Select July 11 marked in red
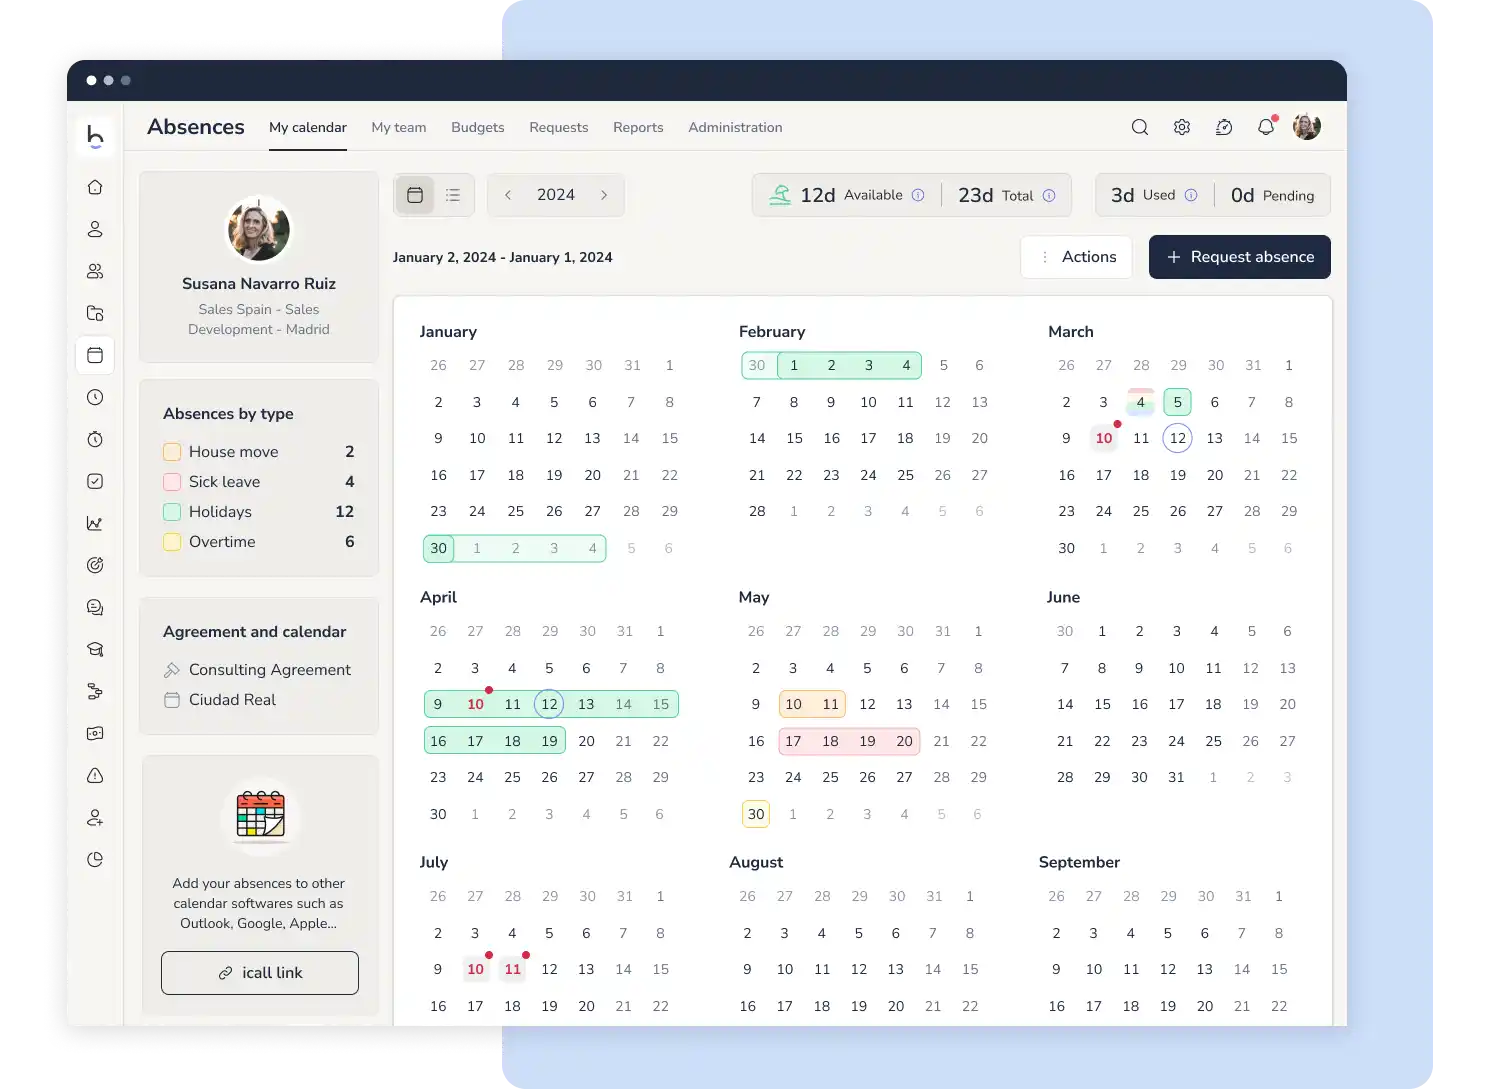This screenshot has width=1500, height=1089. [513, 969]
